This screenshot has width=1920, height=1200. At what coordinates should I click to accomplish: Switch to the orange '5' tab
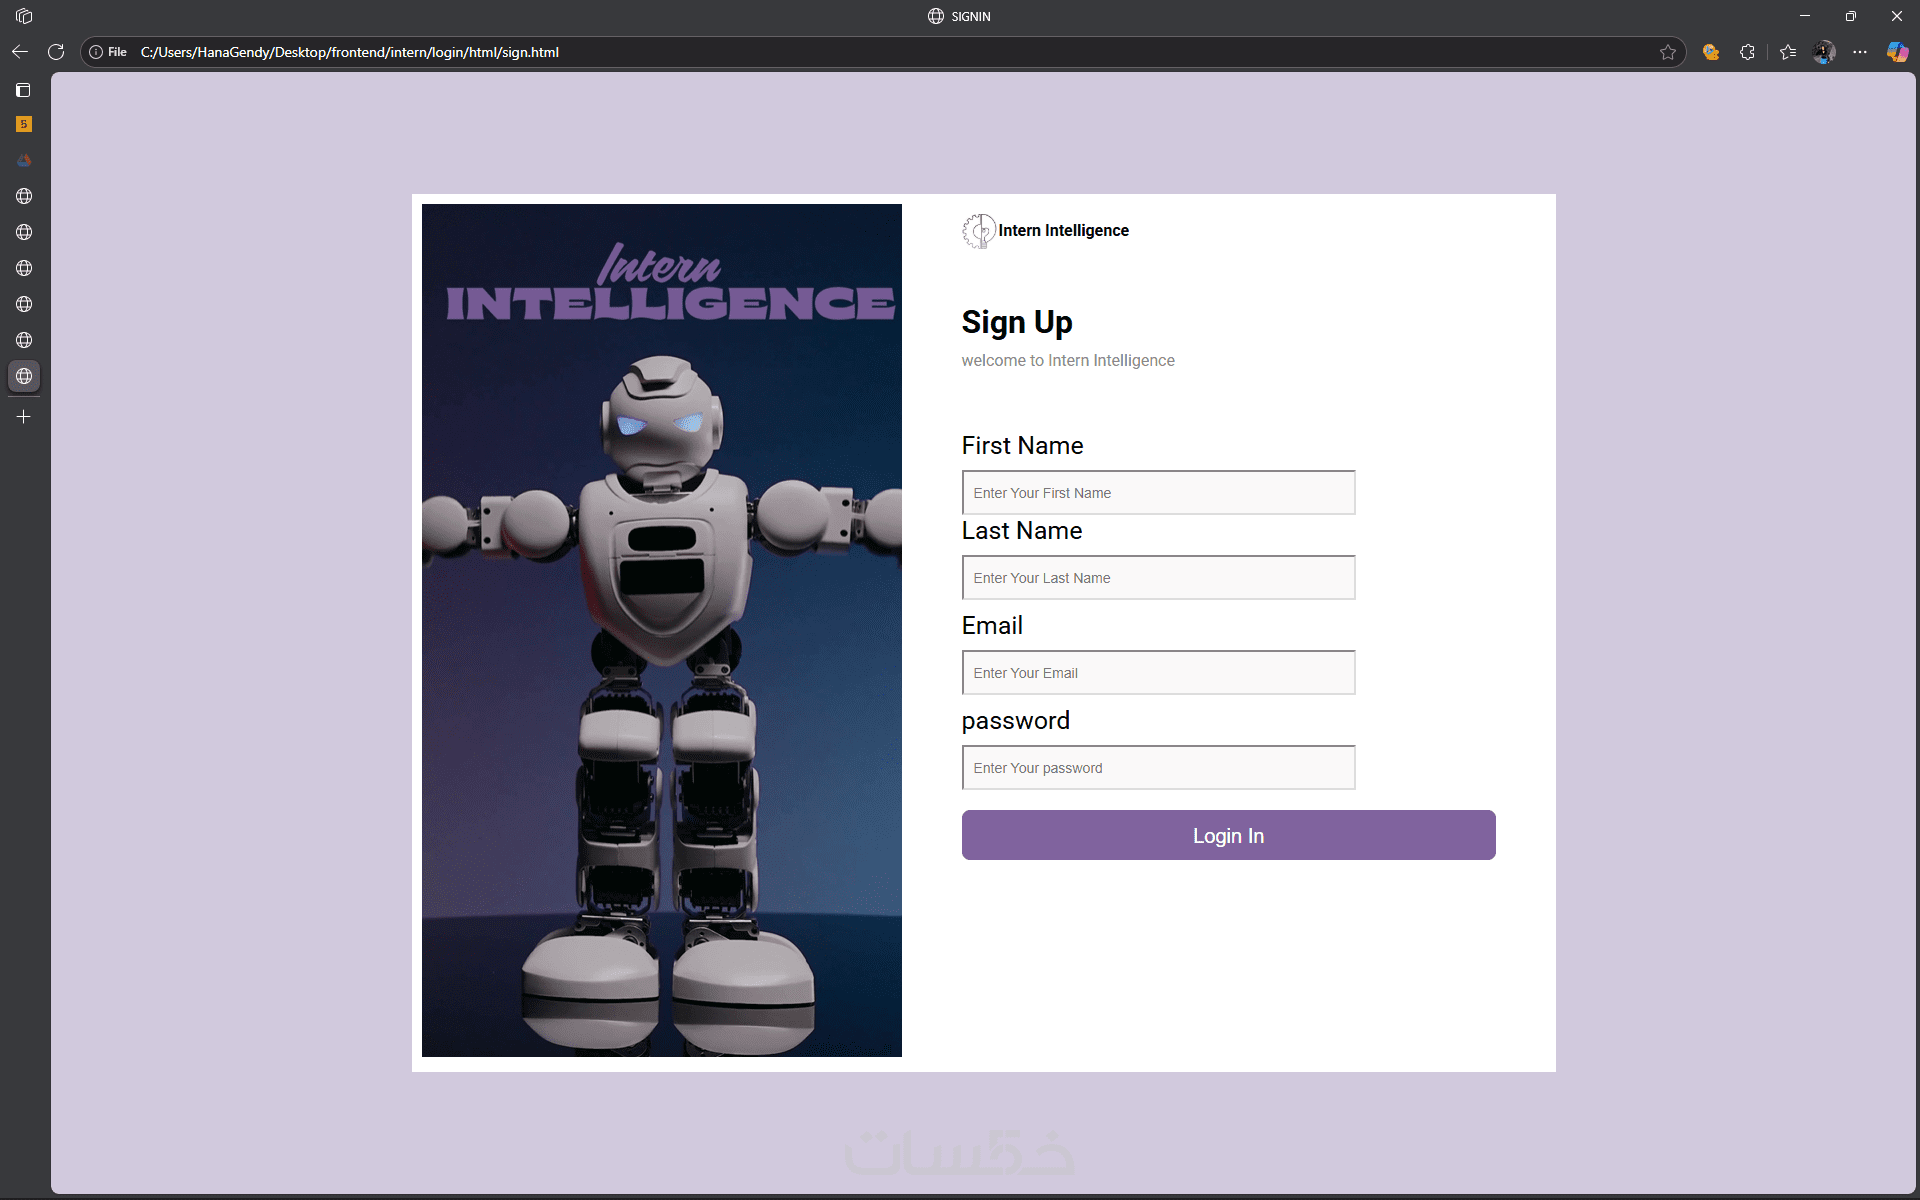click(x=24, y=124)
